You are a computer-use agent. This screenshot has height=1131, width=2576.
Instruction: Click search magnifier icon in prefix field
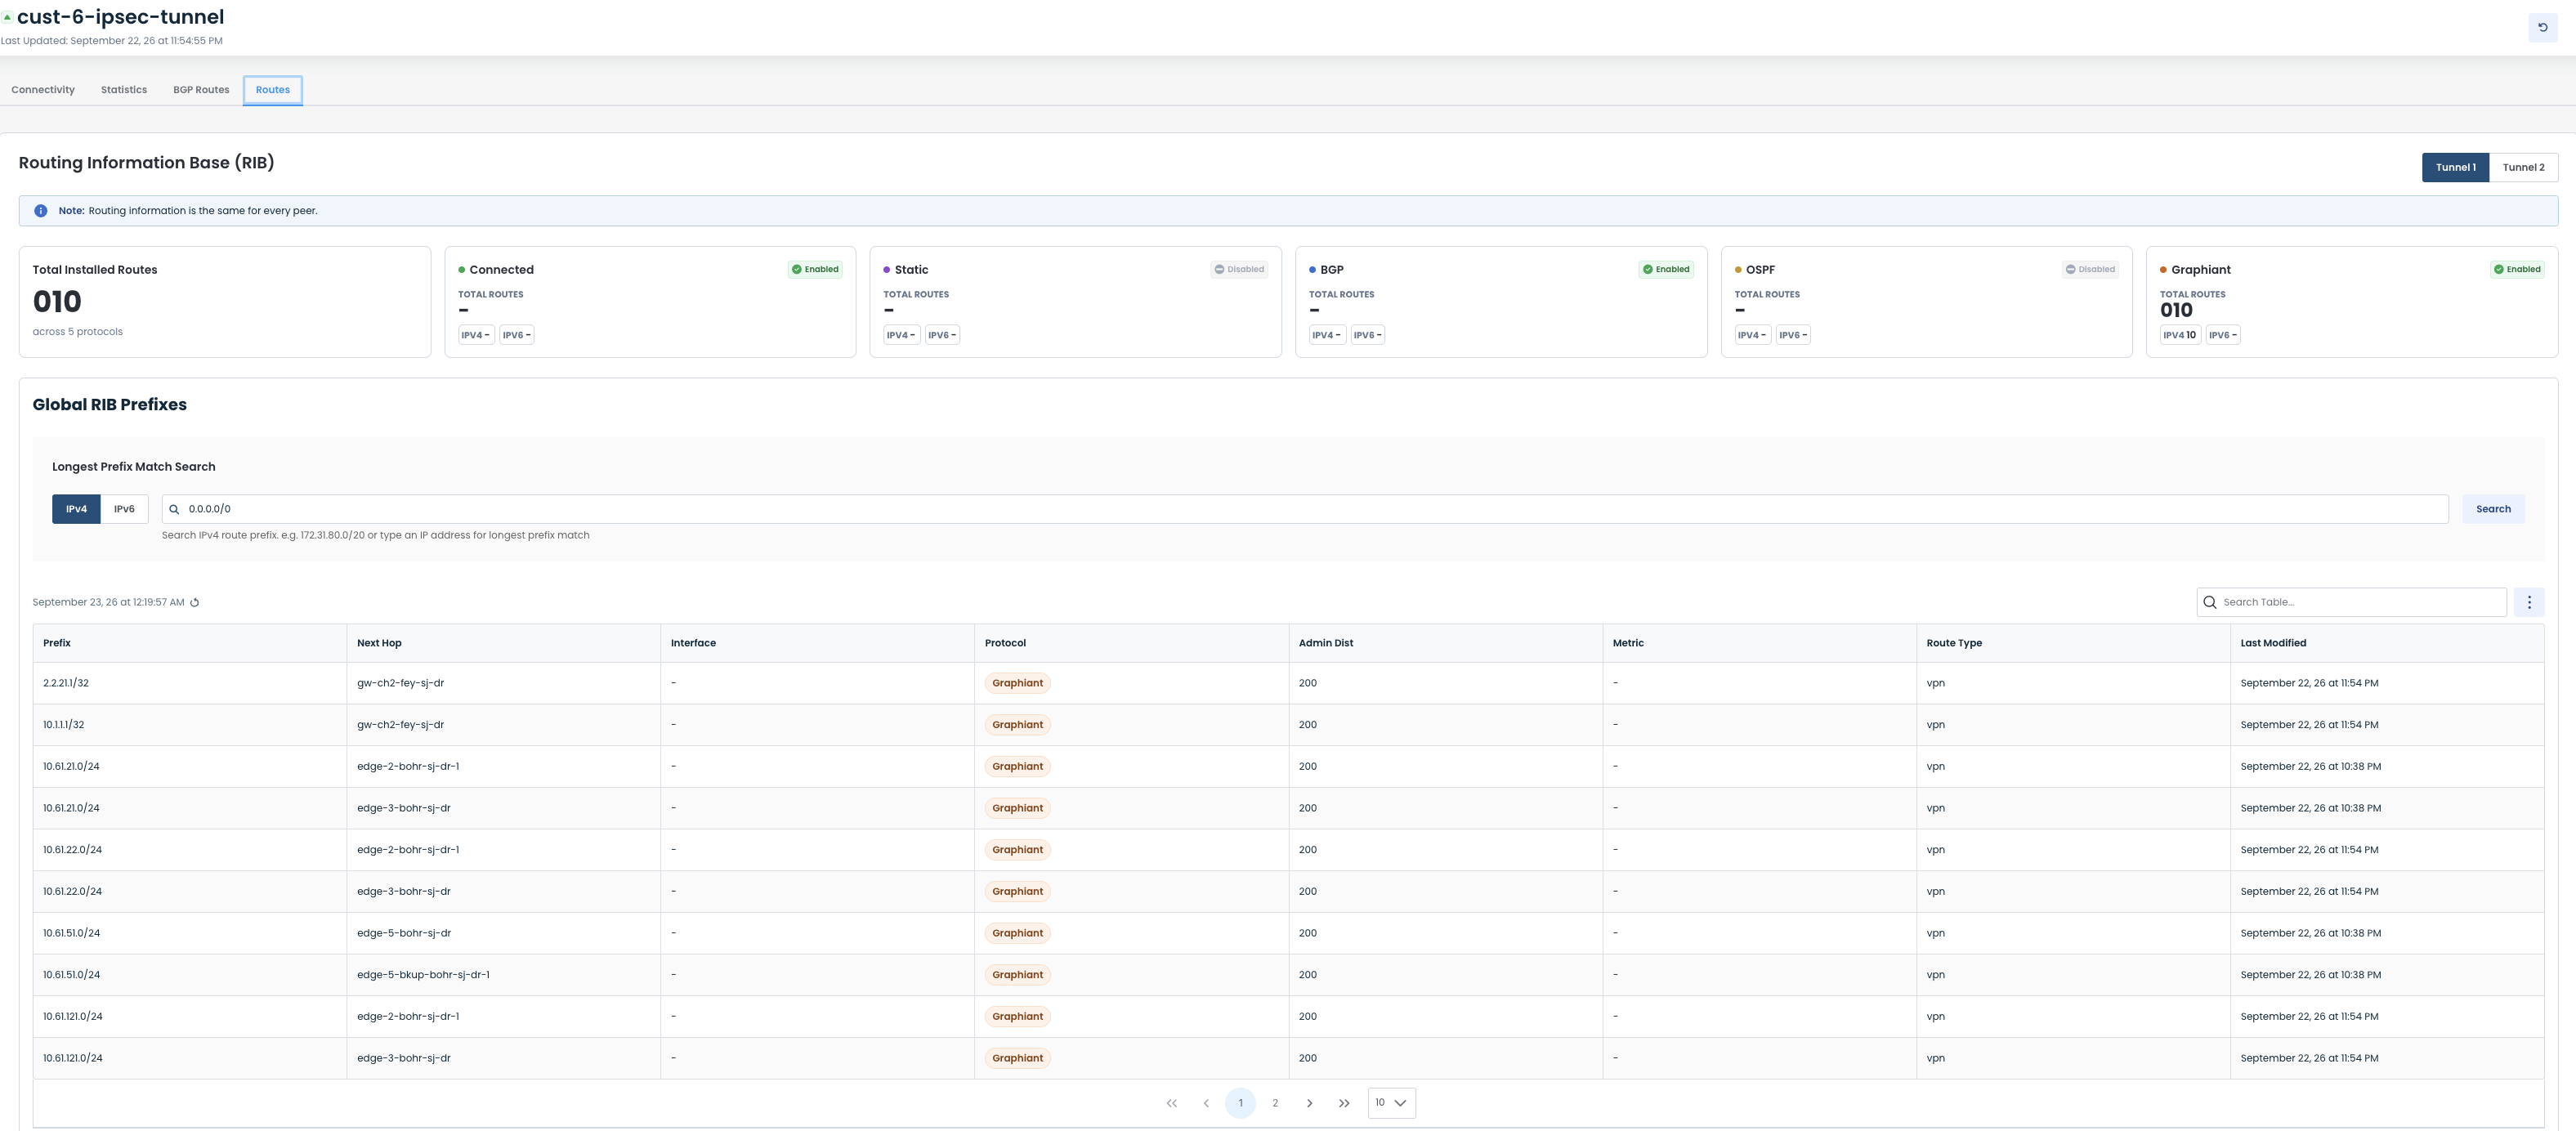(x=174, y=509)
